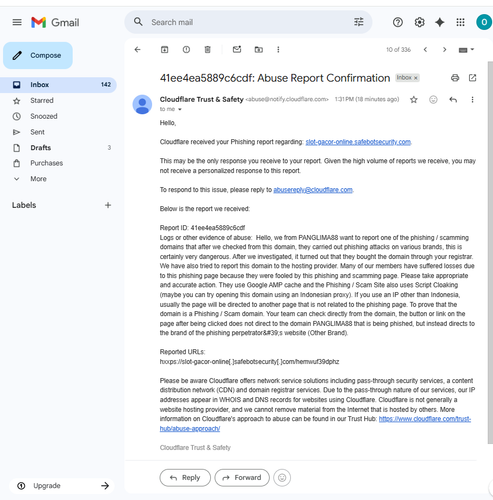
Task: Click the Gmail logo
Action: [x=55, y=22]
